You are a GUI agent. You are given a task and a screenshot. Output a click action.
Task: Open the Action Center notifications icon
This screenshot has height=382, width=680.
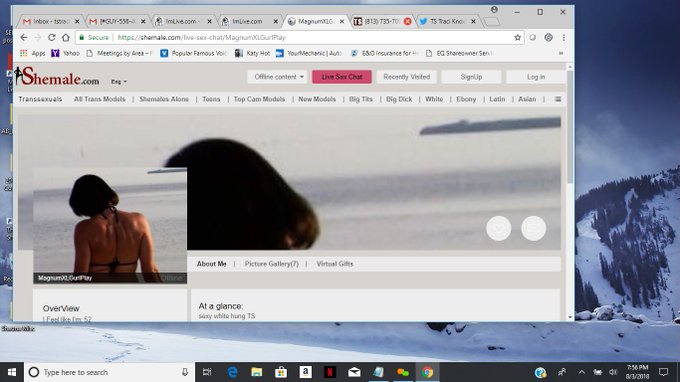click(663, 372)
